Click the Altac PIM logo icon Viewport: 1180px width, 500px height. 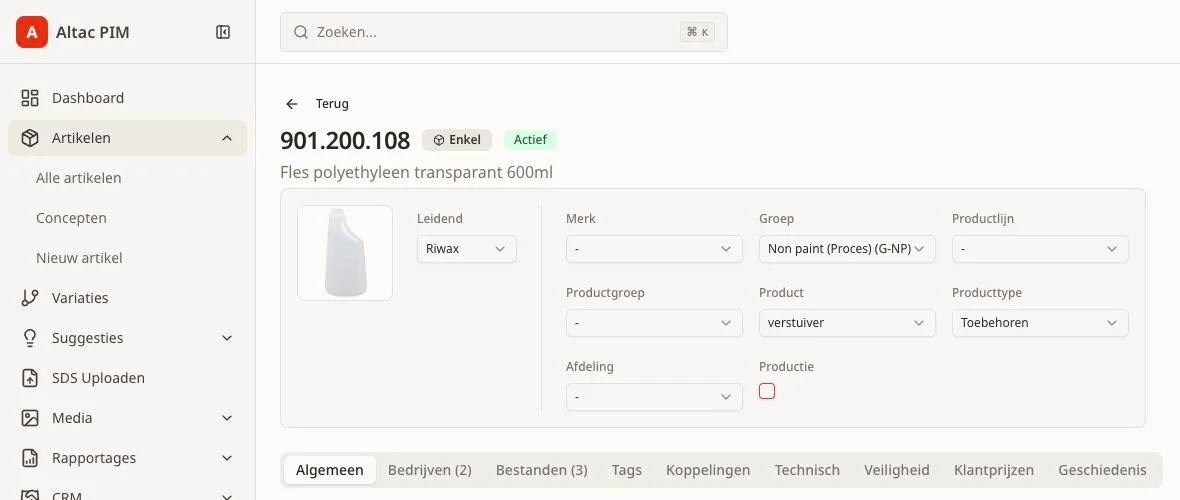(x=32, y=32)
